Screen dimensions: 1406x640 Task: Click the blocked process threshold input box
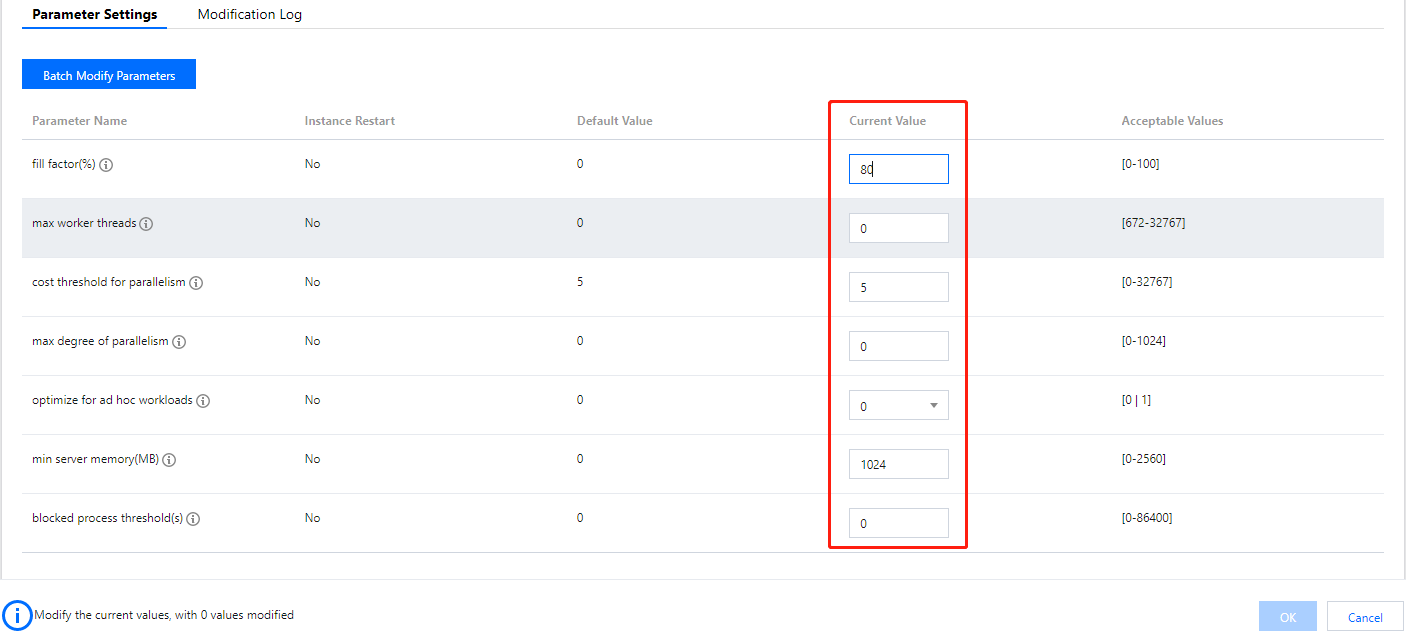tap(898, 523)
